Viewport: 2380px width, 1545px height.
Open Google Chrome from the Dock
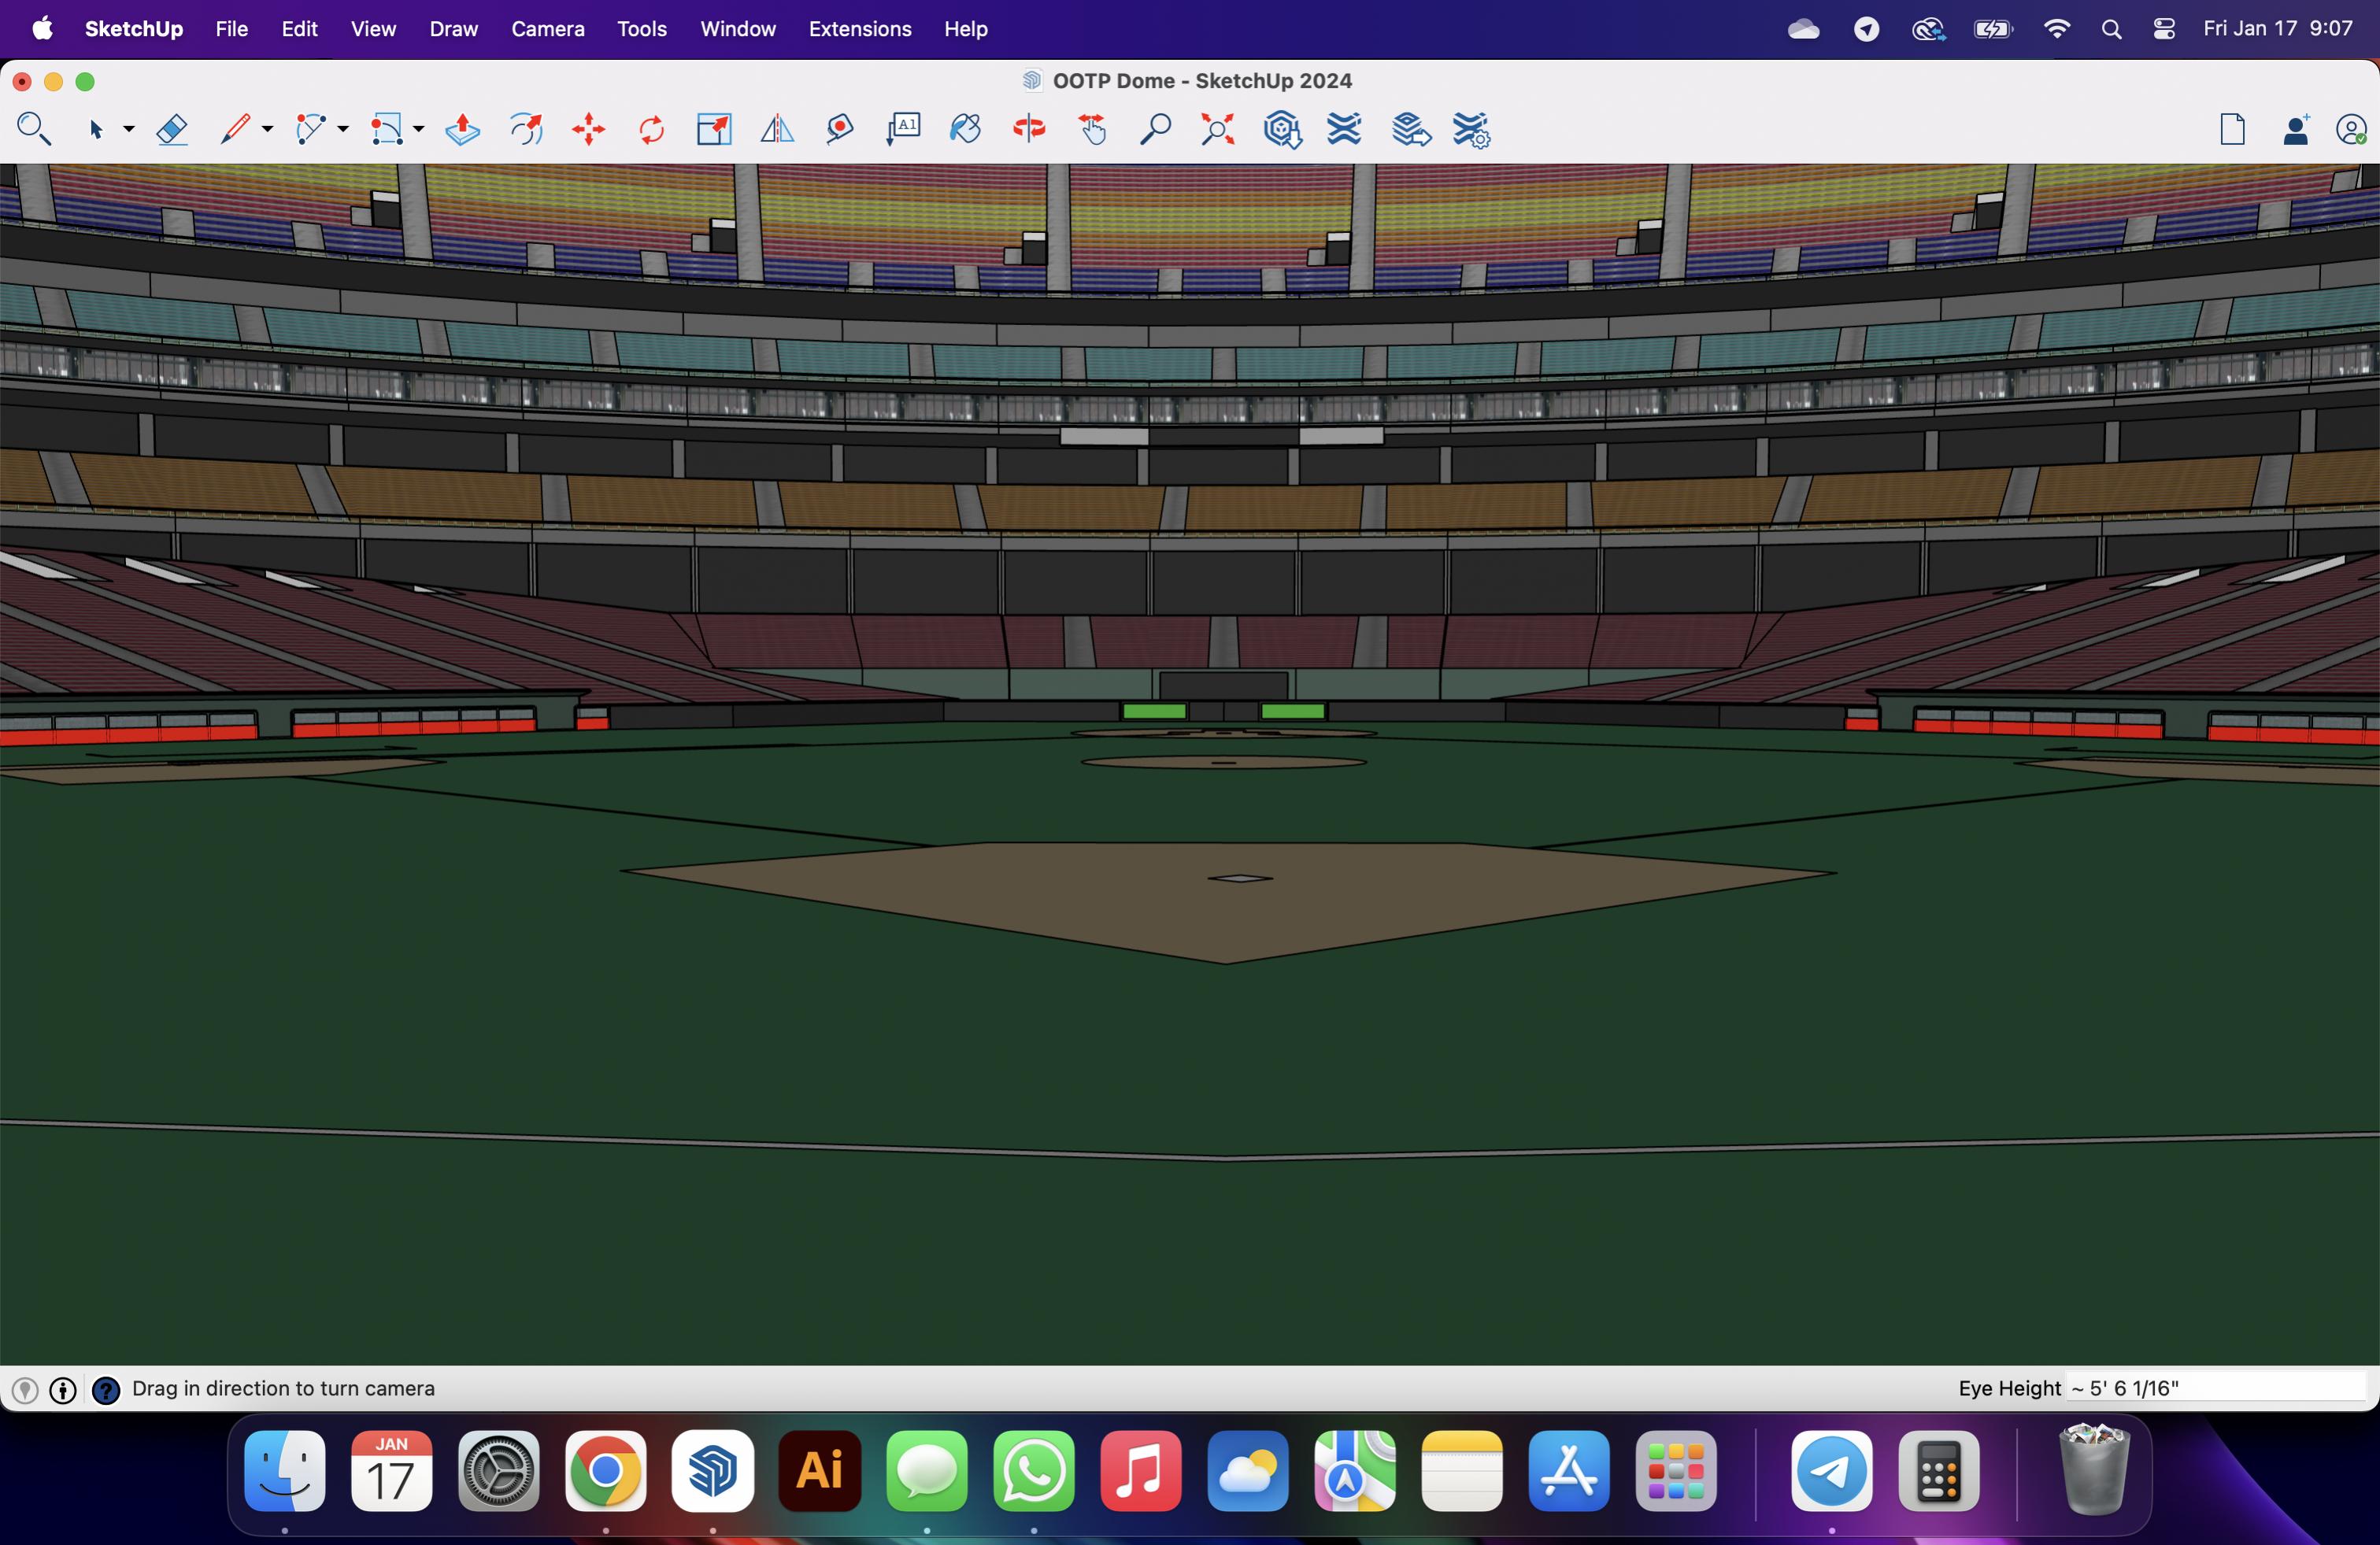(606, 1471)
